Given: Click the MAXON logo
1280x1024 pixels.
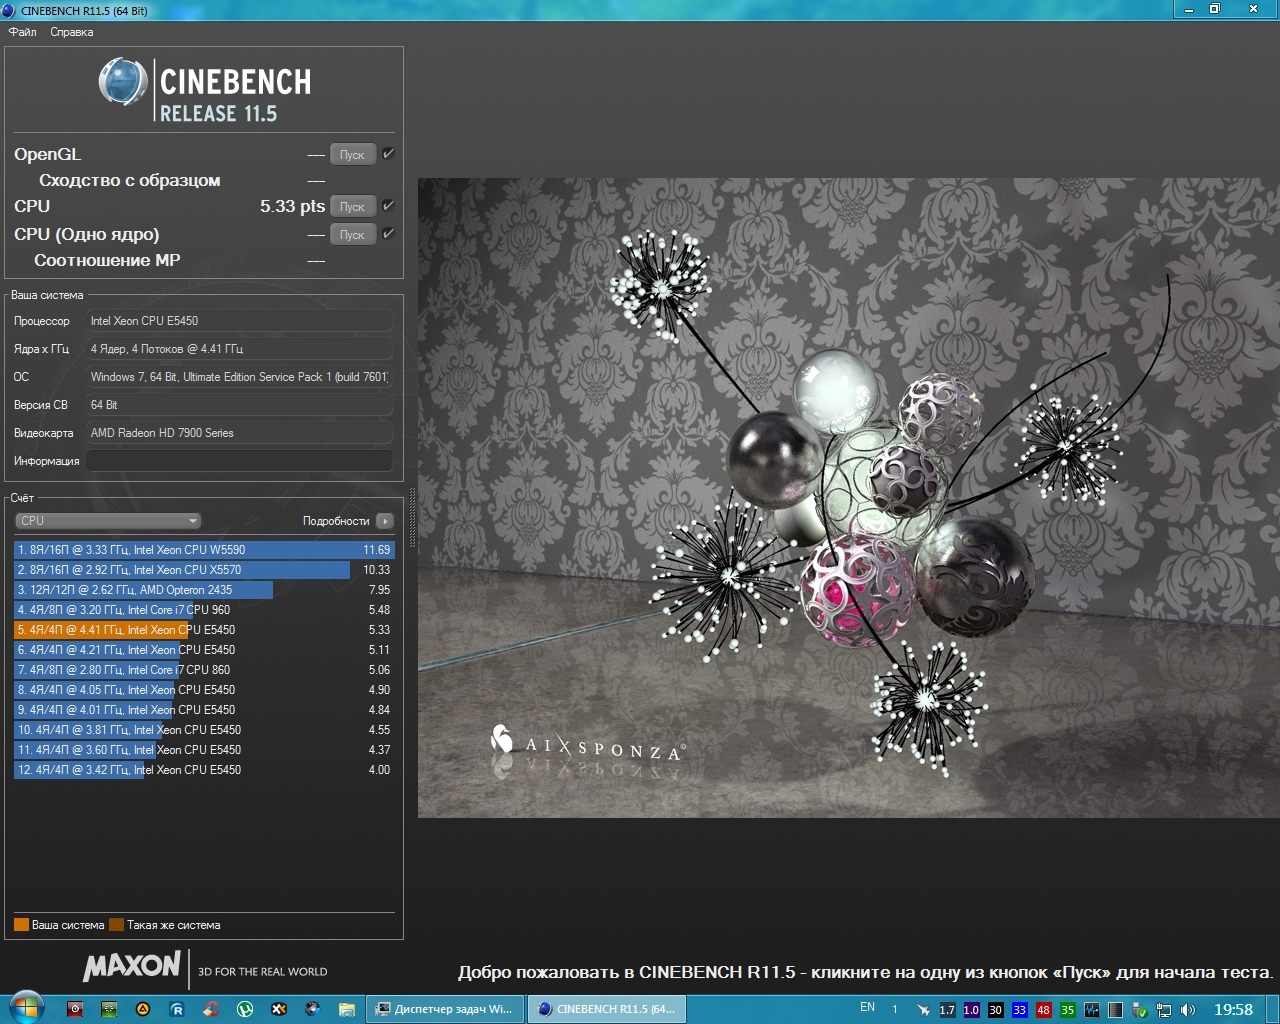Looking at the screenshot, I should click(132, 967).
